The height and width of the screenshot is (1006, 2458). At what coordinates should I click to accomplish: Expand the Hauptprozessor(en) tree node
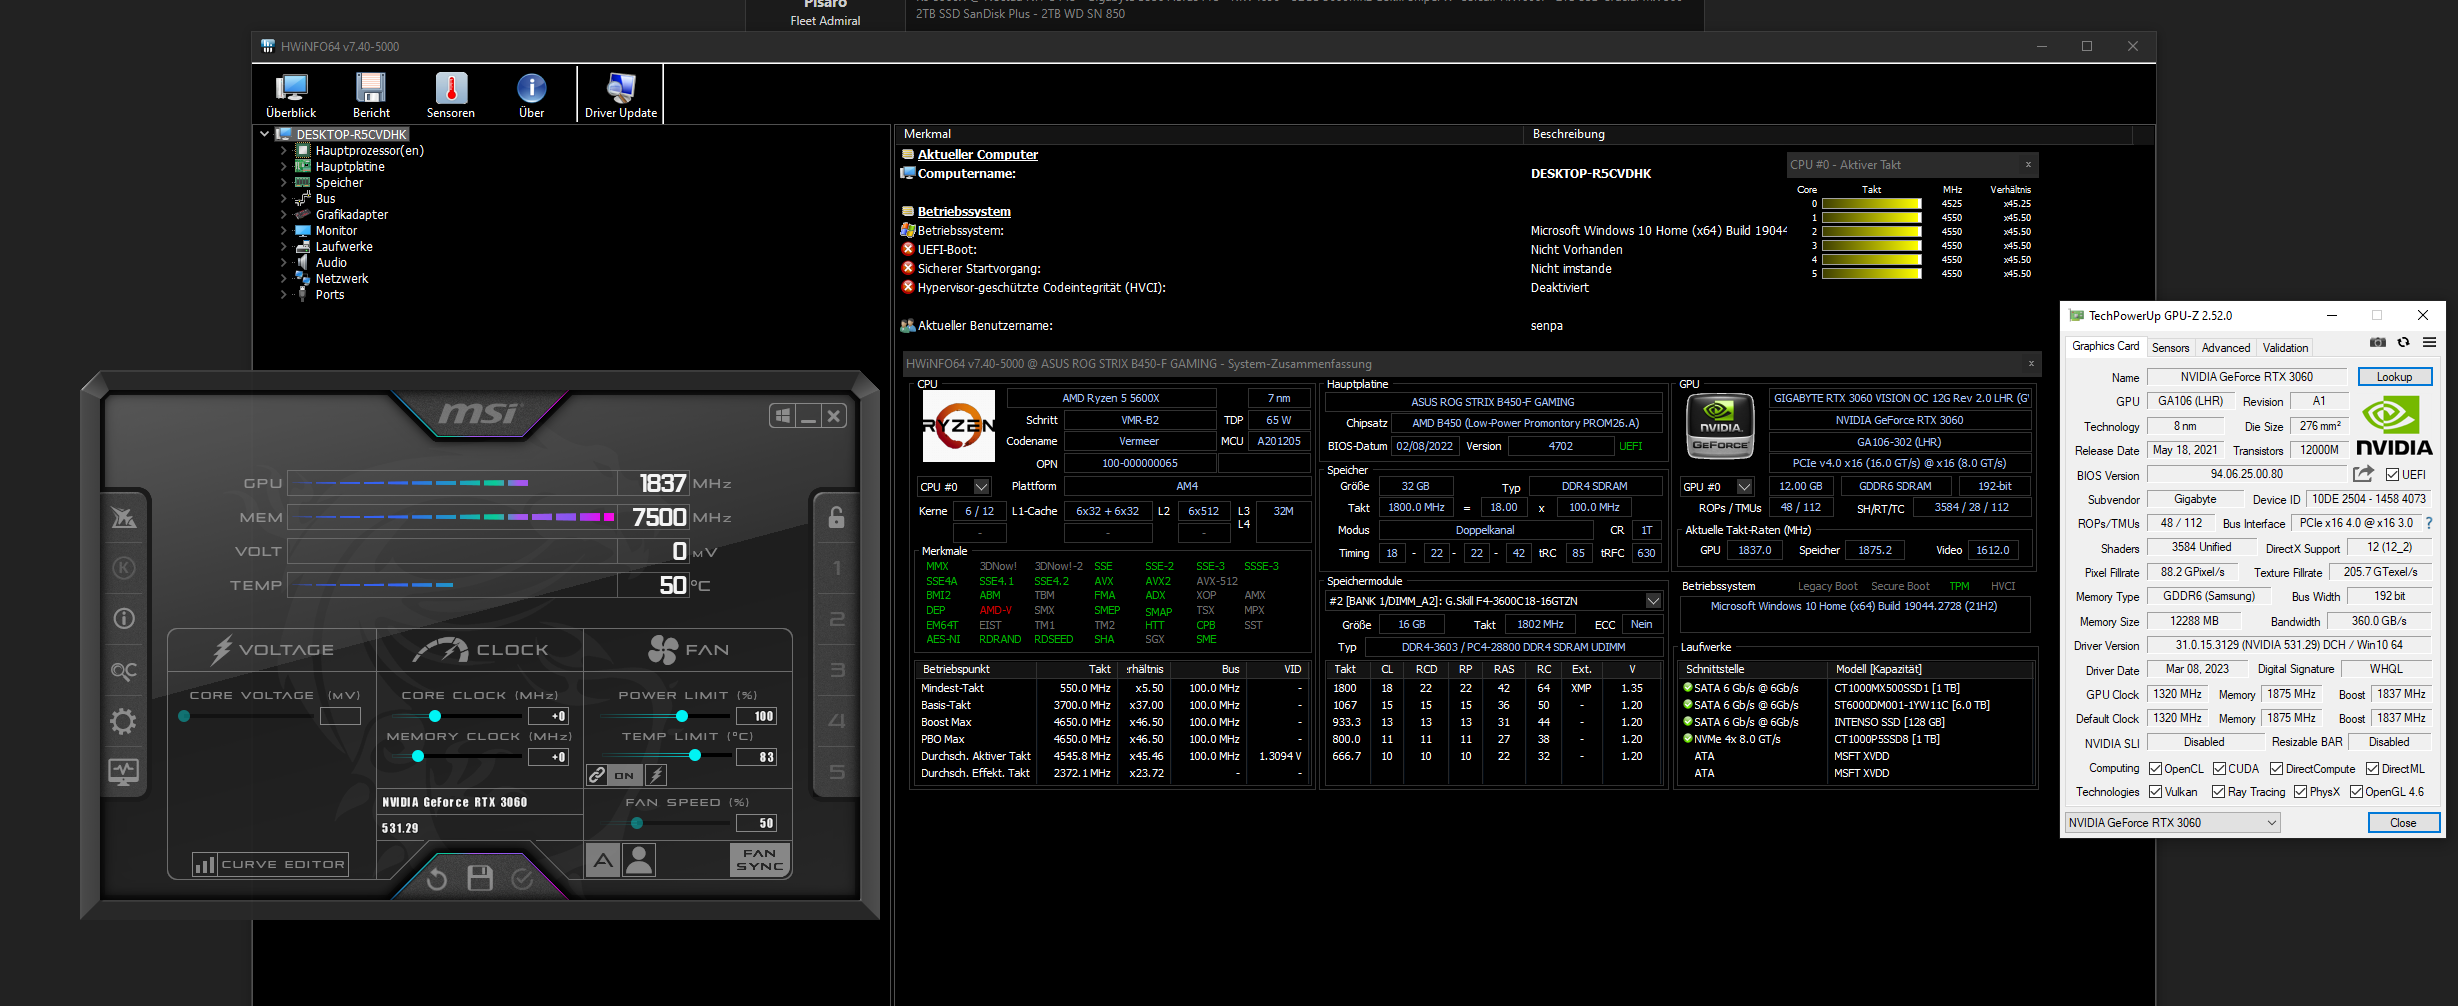point(284,151)
